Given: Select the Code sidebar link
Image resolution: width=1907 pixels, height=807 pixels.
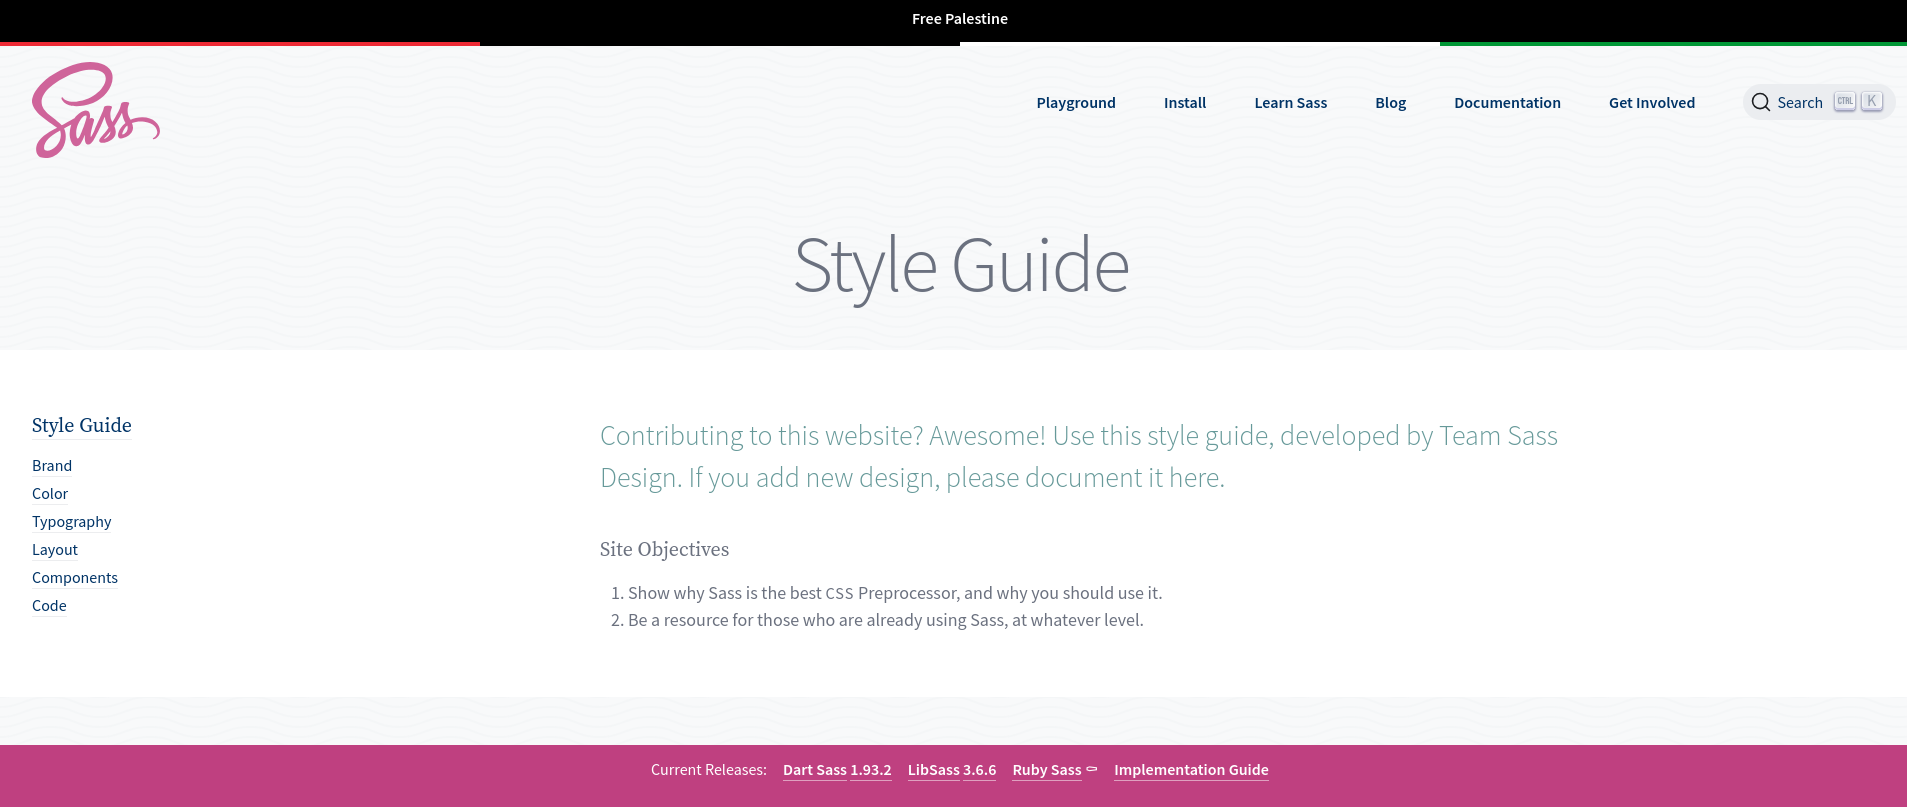Looking at the screenshot, I should pyautogui.click(x=49, y=606).
